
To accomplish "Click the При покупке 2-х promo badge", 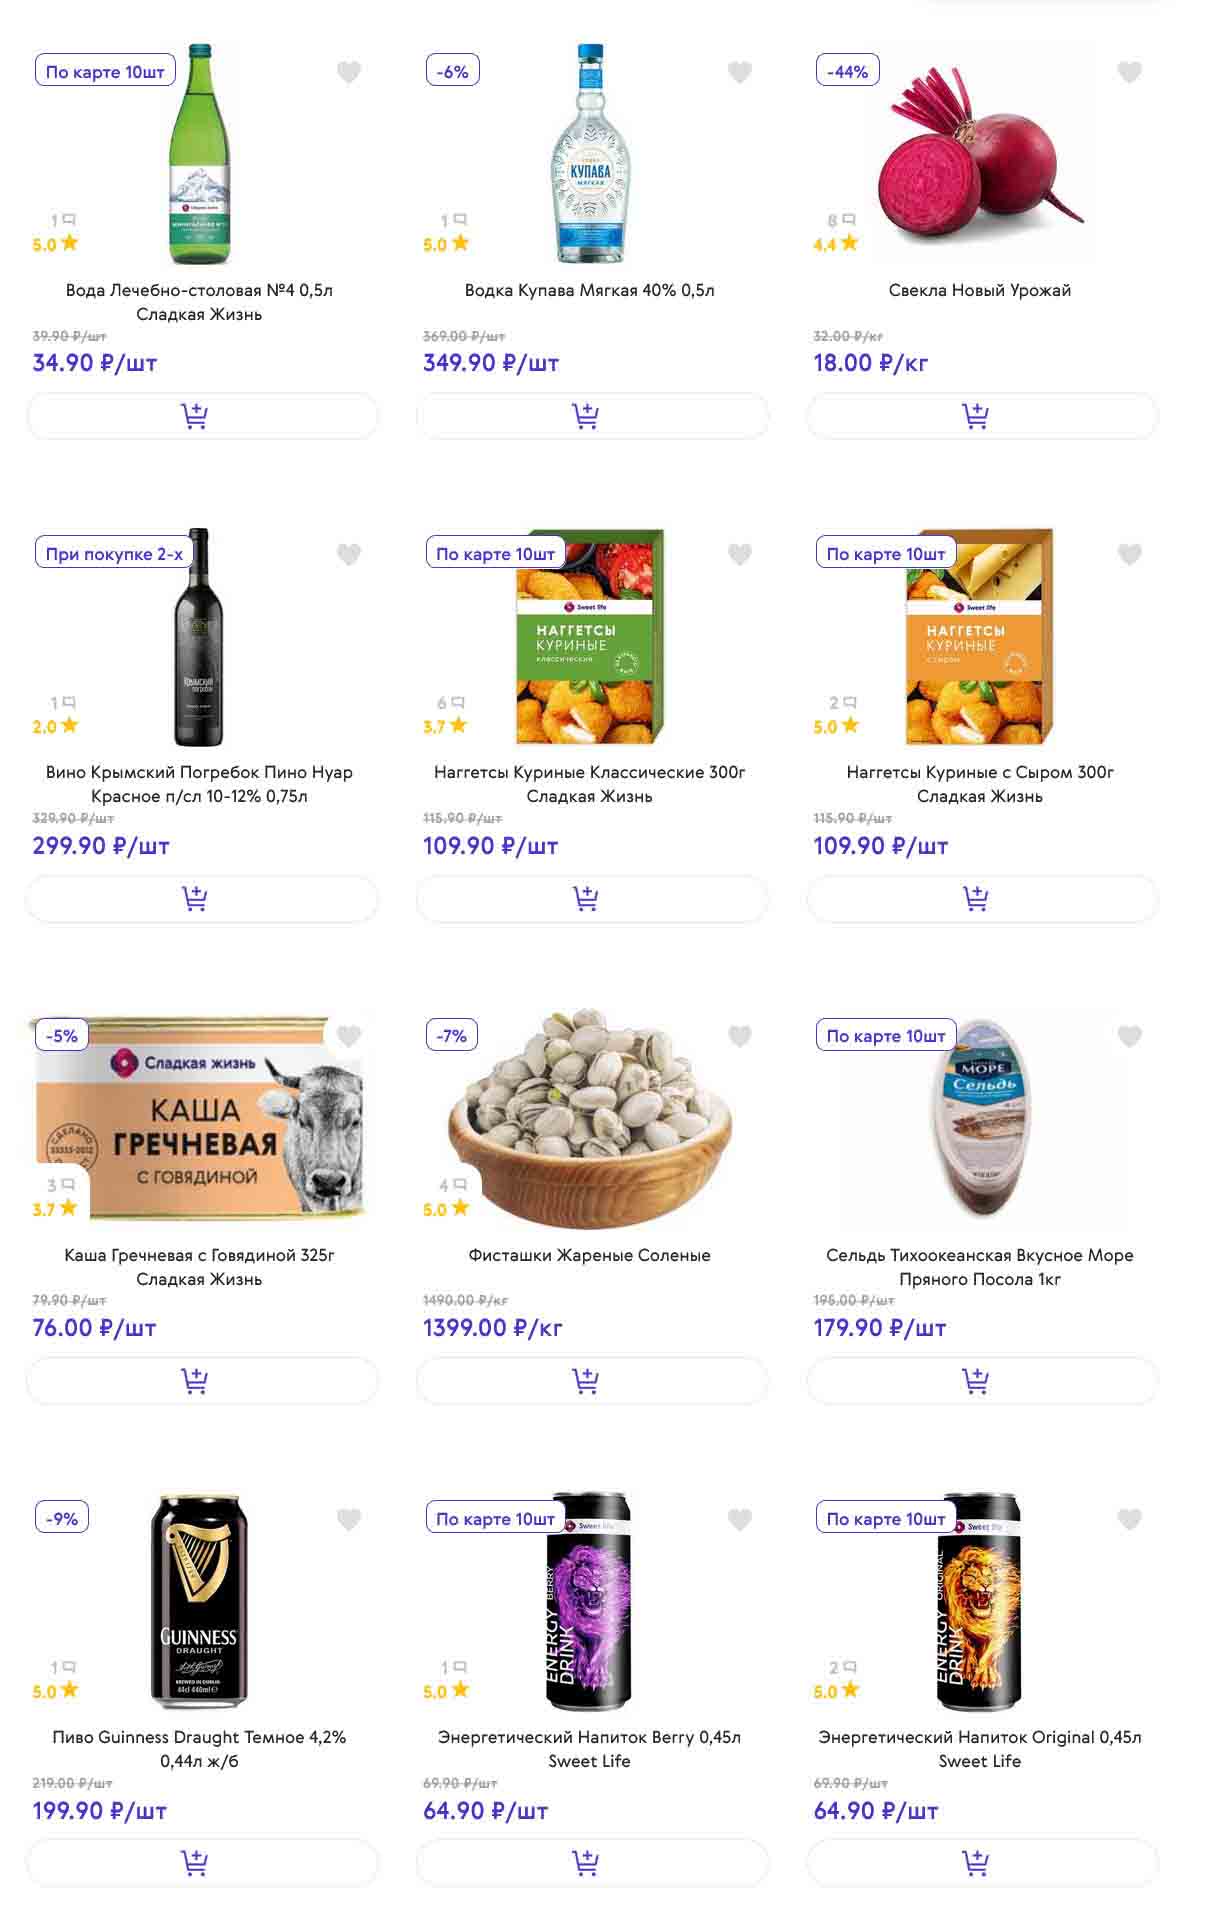I will click(x=114, y=554).
